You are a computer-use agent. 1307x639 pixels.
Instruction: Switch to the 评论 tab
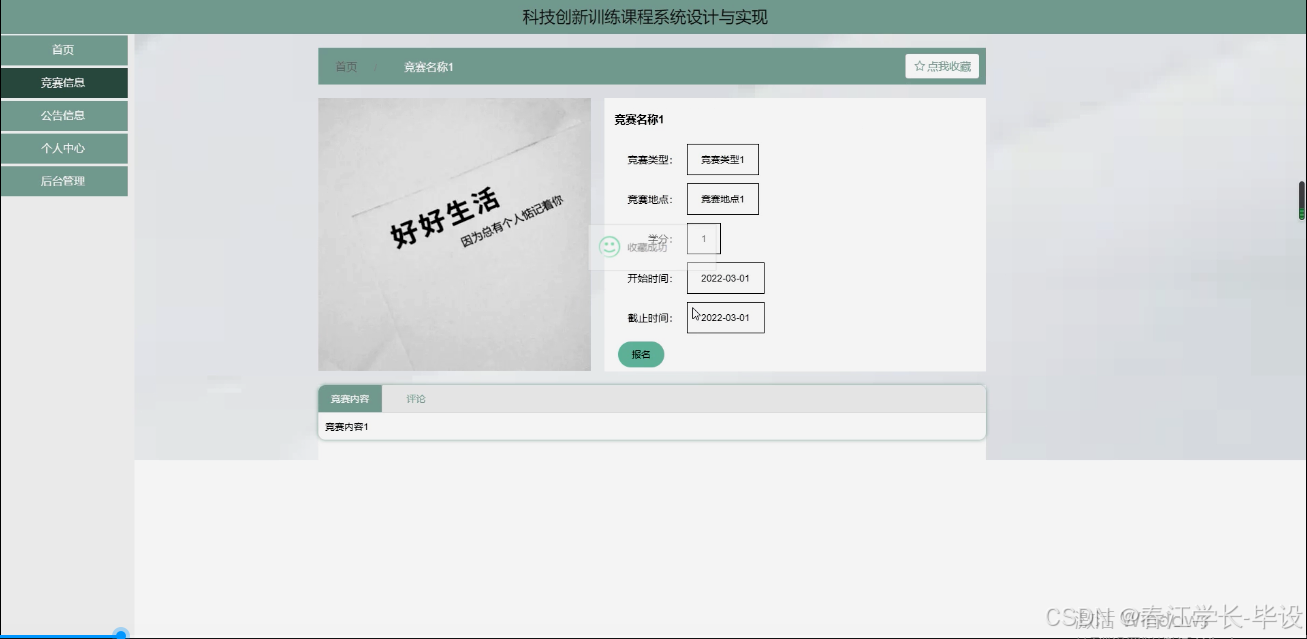pyautogui.click(x=416, y=399)
